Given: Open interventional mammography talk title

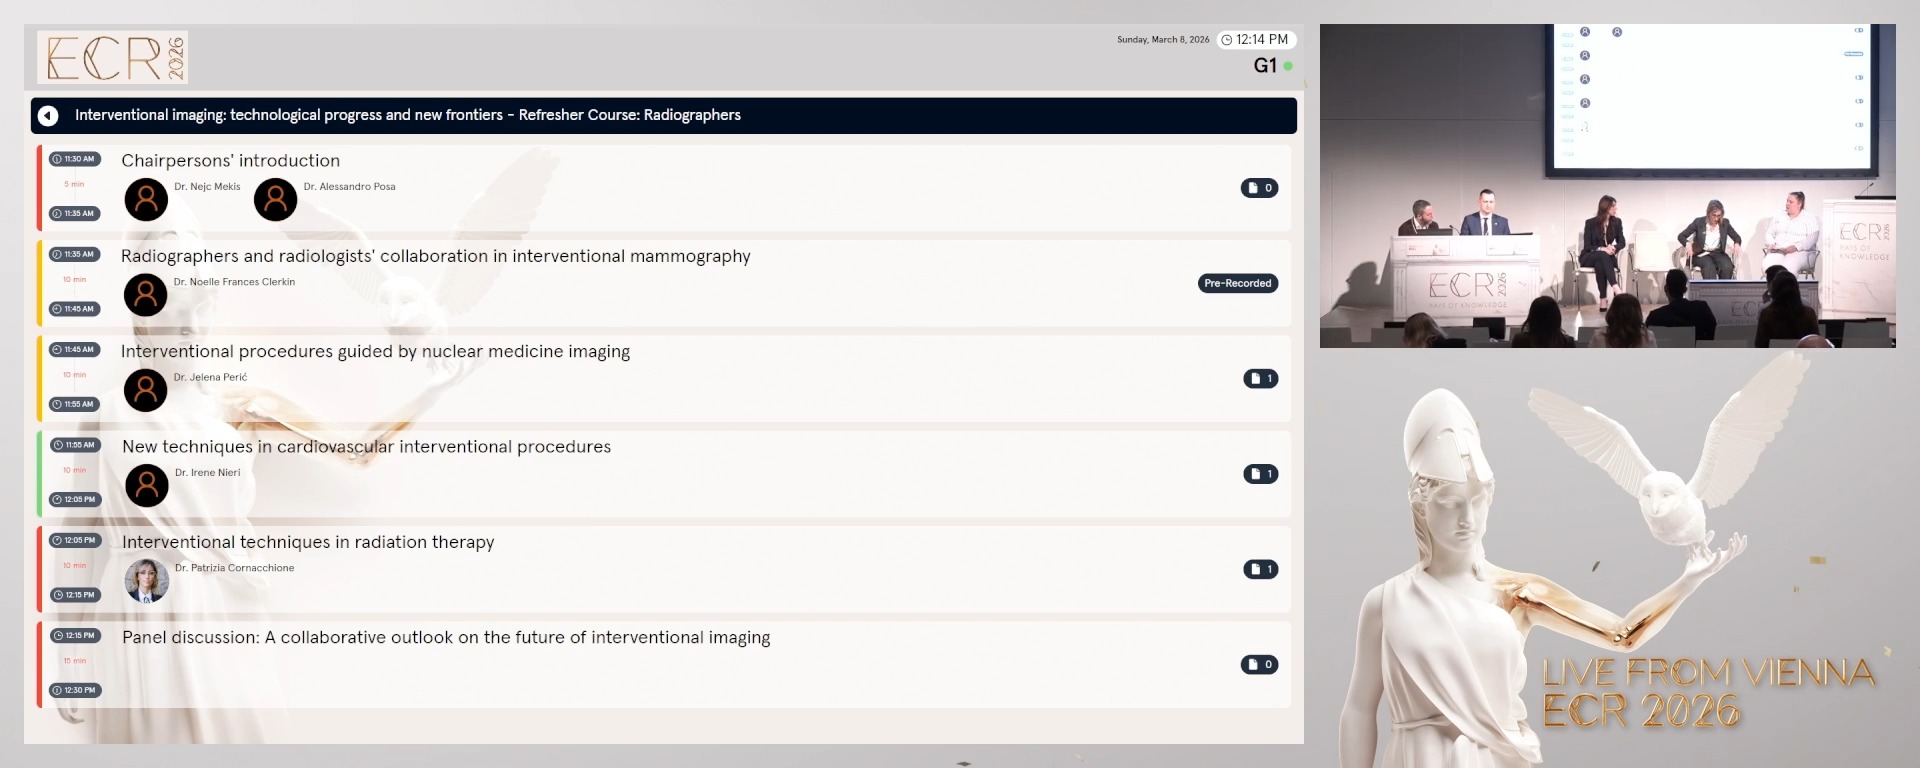Looking at the screenshot, I should click(x=435, y=256).
